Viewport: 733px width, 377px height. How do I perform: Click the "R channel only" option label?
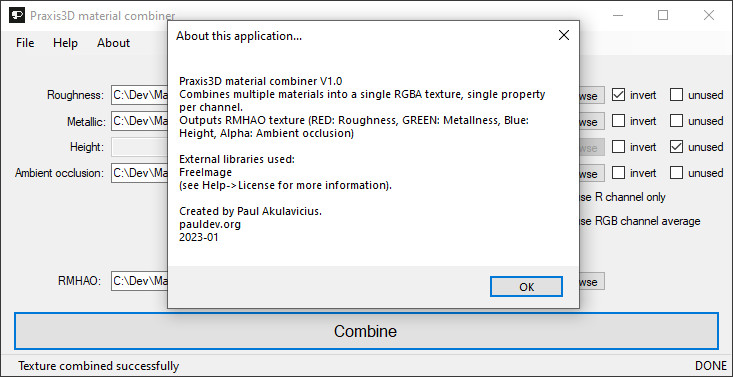click(x=629, y=197)
